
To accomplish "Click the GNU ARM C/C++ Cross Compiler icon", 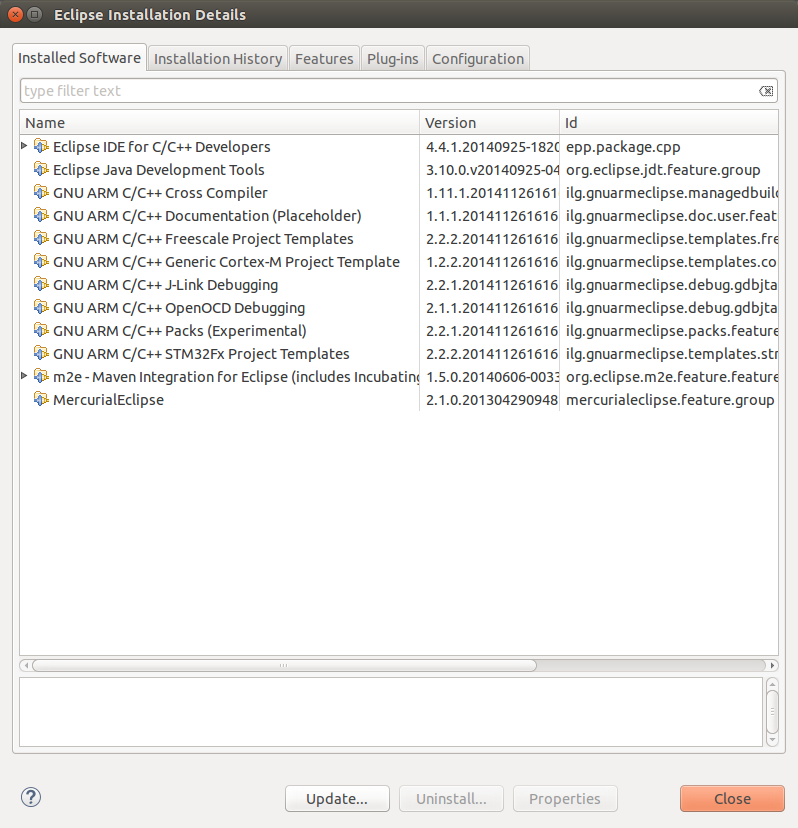I will point(41,192).
